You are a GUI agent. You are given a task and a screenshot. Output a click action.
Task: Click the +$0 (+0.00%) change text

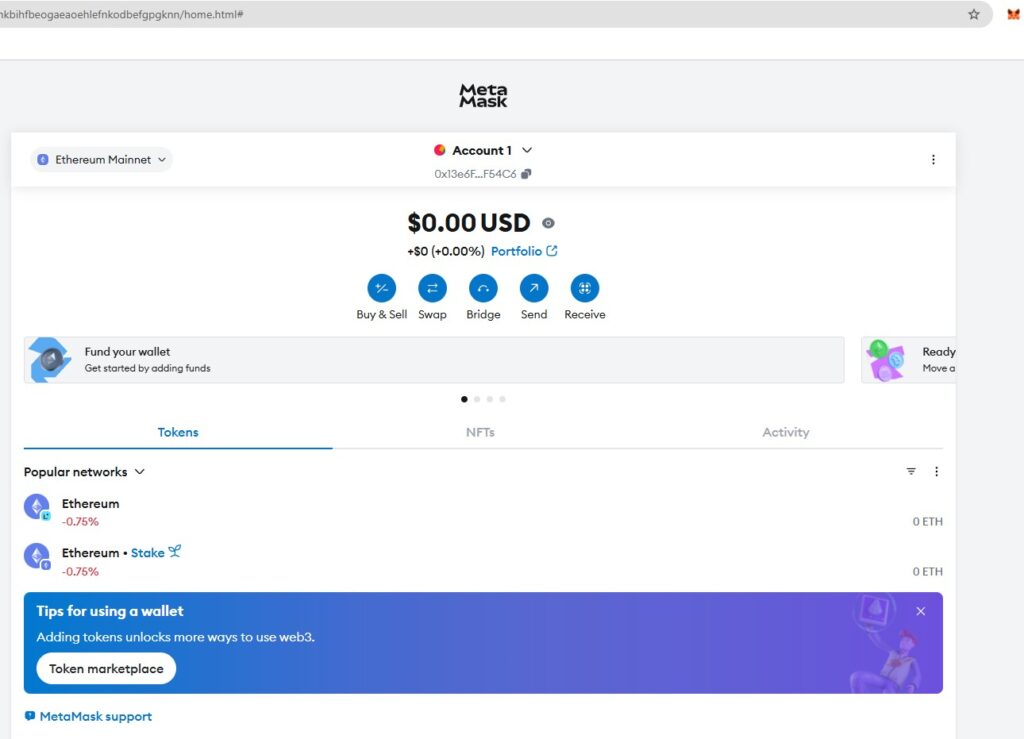[446, 251]
